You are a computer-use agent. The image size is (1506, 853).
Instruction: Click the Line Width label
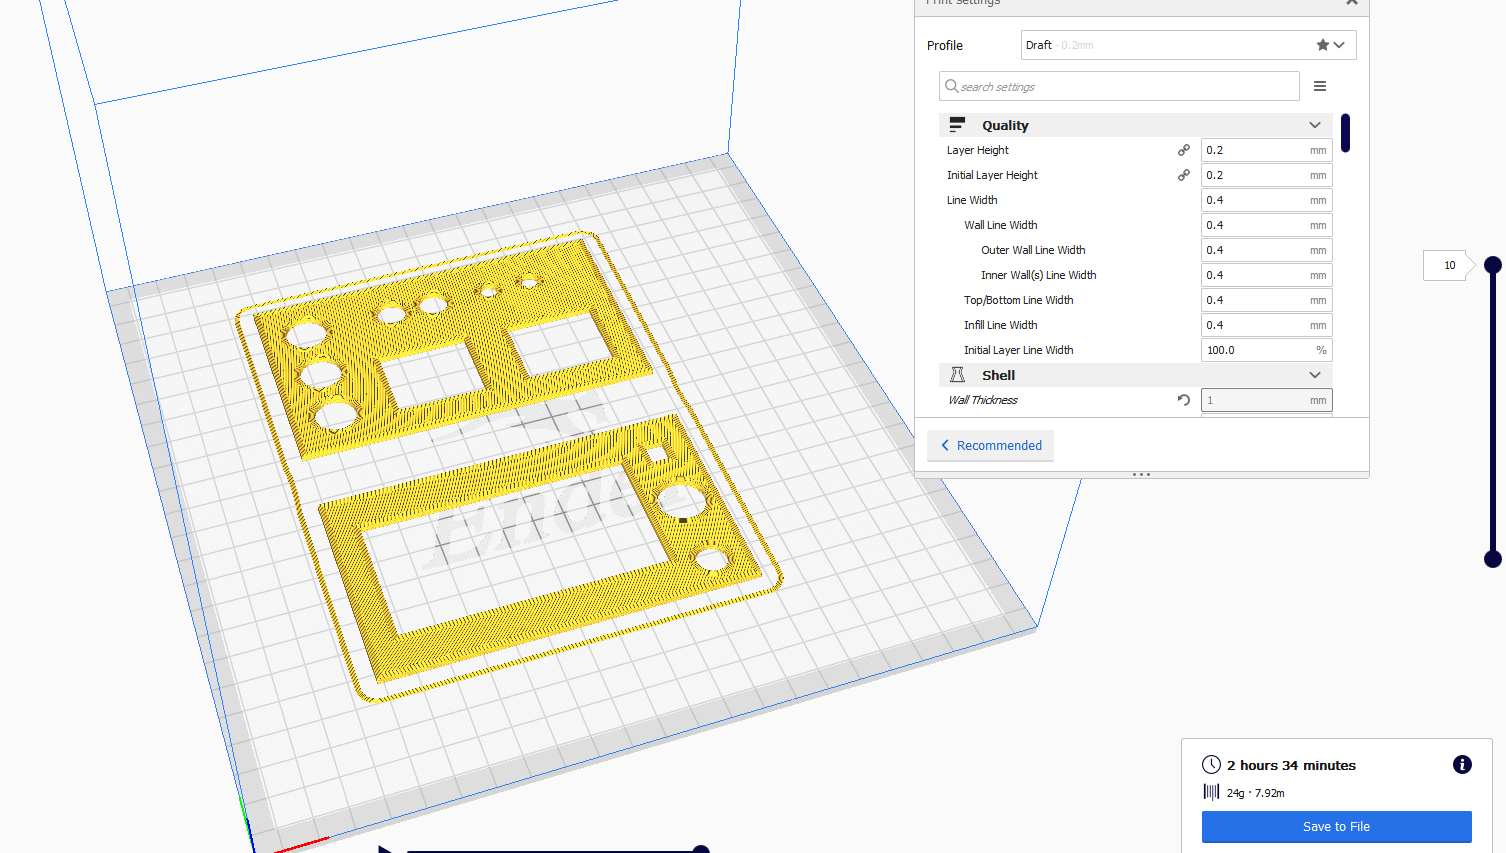tap(972, 200)
